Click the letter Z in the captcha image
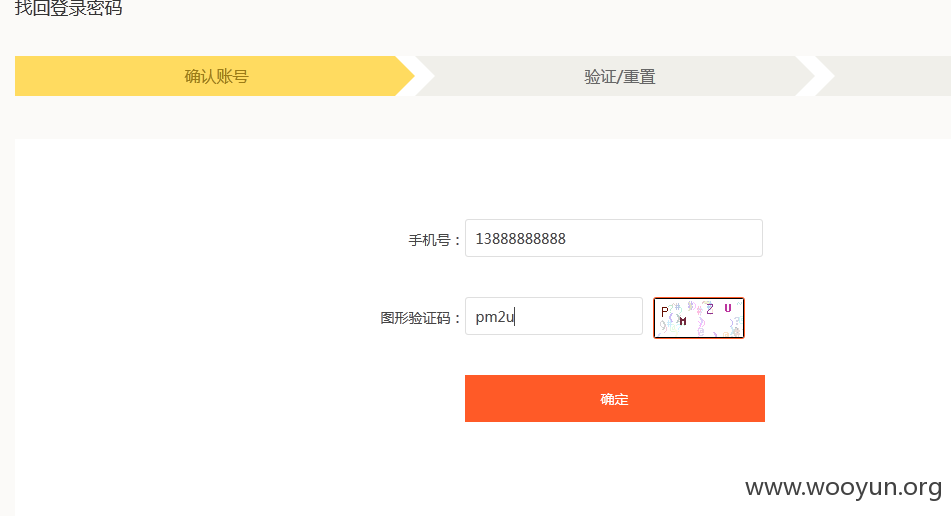951x516 pixels. pos(710,309)
